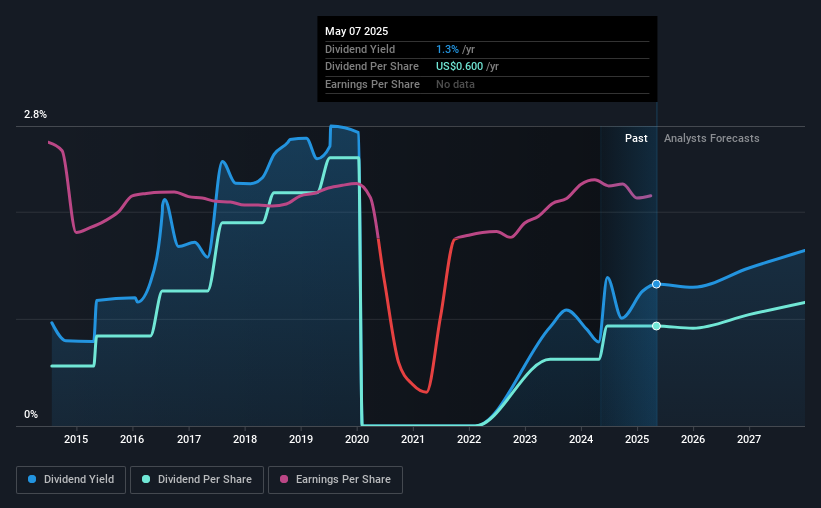Click the pink Earnings Per Share legend dot
The image size is (821, 508).
point(284,479)
